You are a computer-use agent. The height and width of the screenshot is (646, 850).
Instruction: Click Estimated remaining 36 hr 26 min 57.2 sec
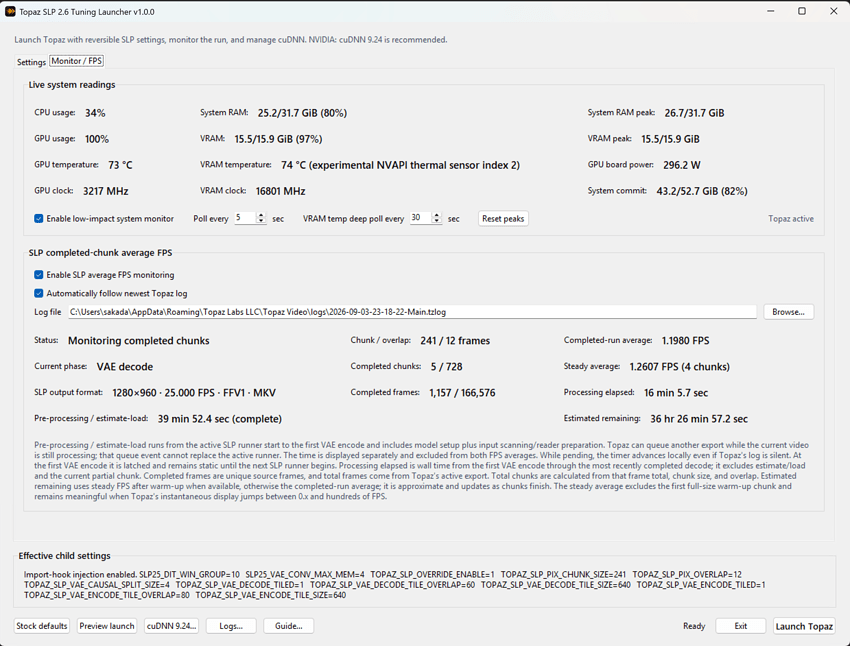(699, 419)
